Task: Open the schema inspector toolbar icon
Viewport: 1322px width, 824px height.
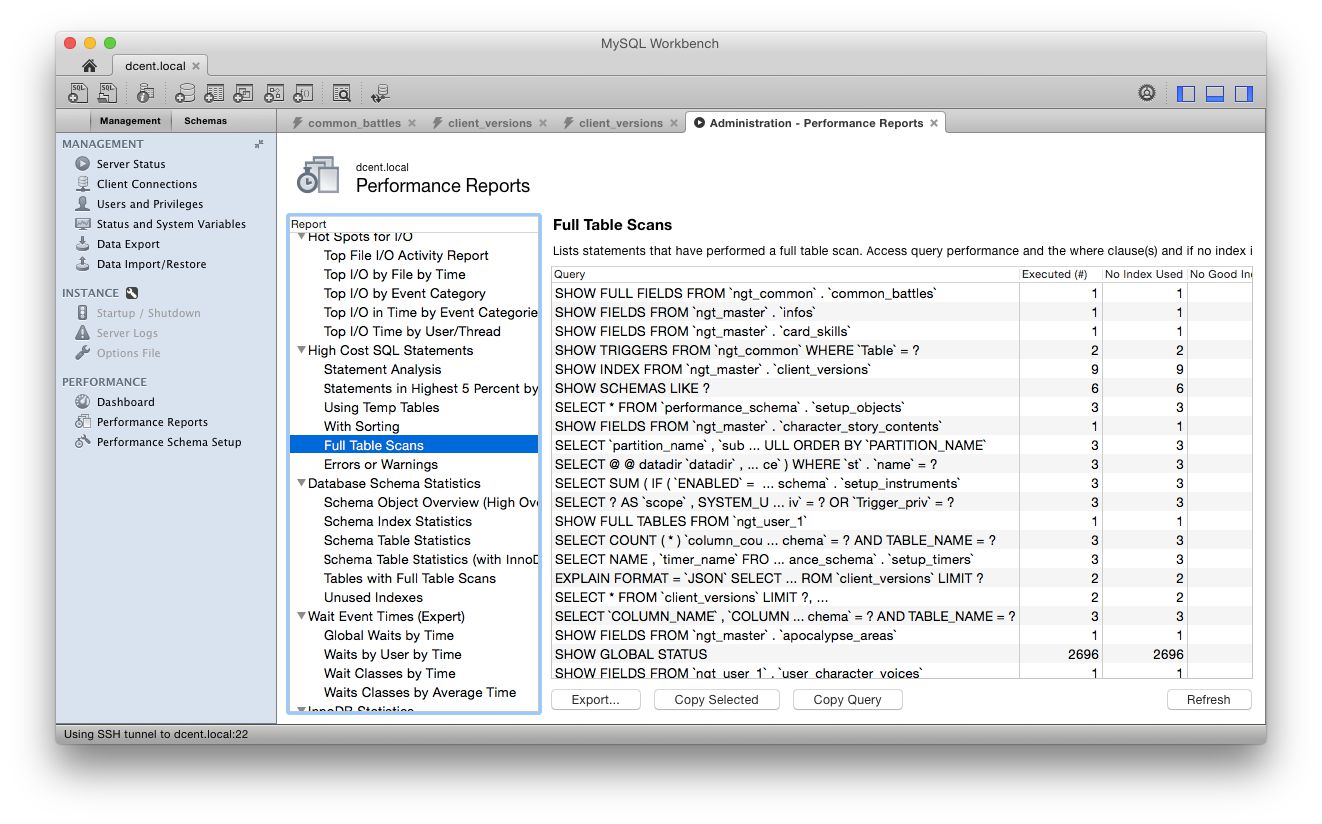Action: click(x=145, y=93)
